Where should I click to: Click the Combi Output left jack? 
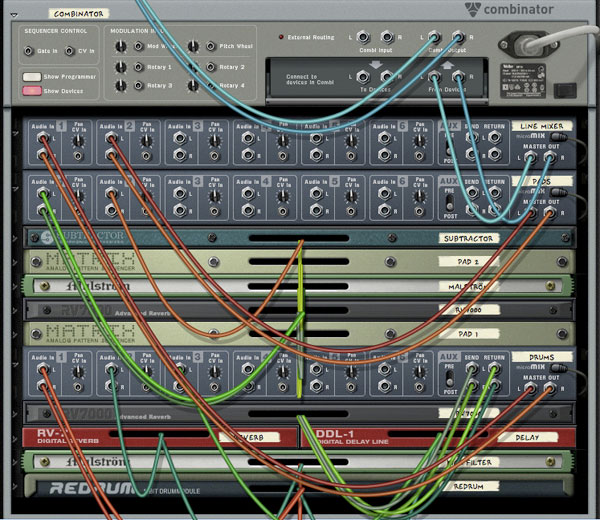pyautogui.click(x=434, y=37)
